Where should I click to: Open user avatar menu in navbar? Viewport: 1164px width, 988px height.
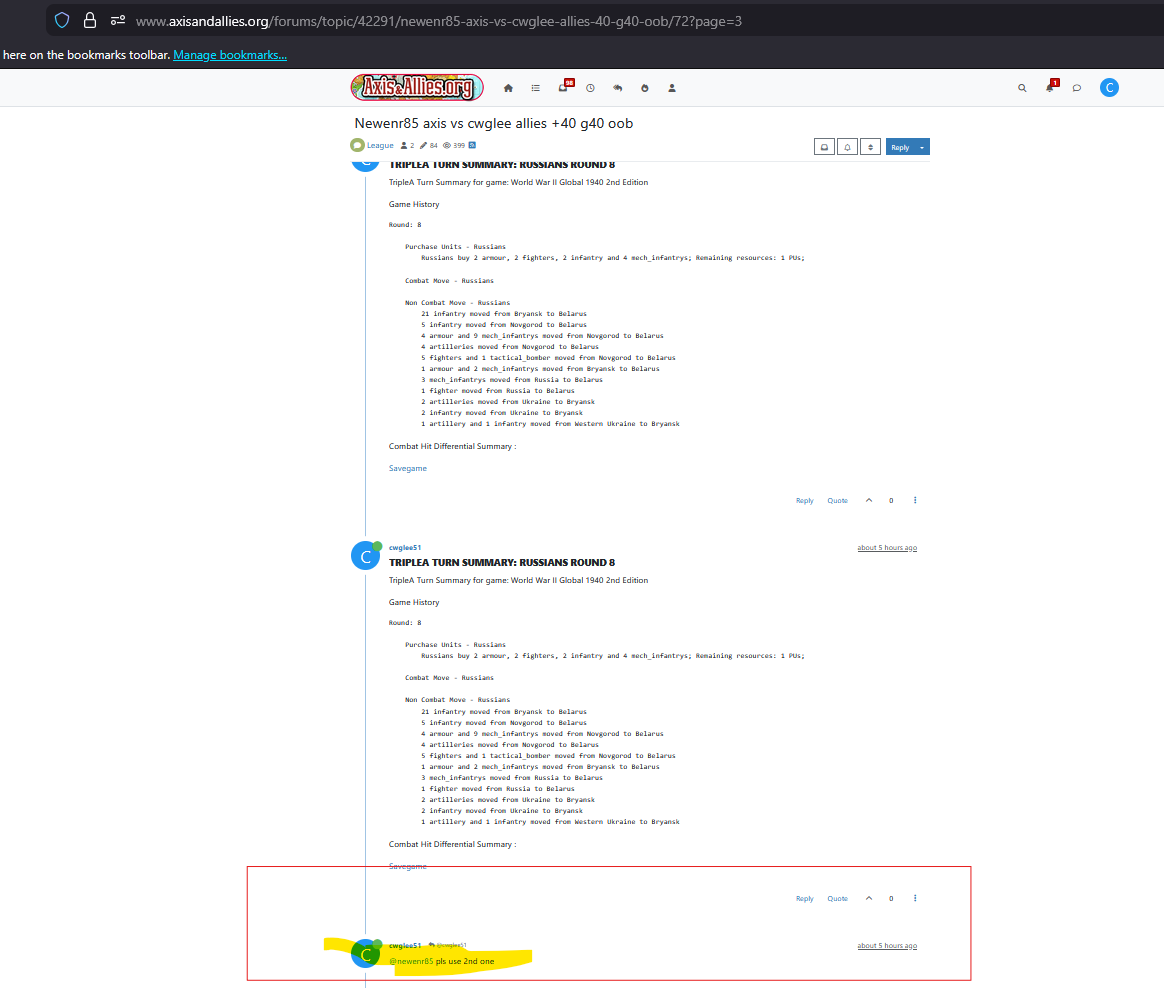click(1109, 88)
